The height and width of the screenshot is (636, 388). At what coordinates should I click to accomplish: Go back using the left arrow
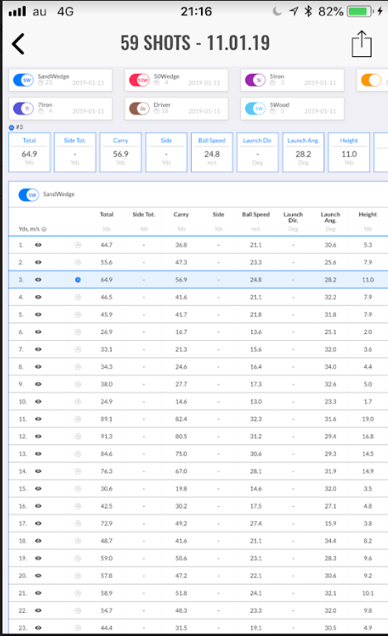[18, 44]
